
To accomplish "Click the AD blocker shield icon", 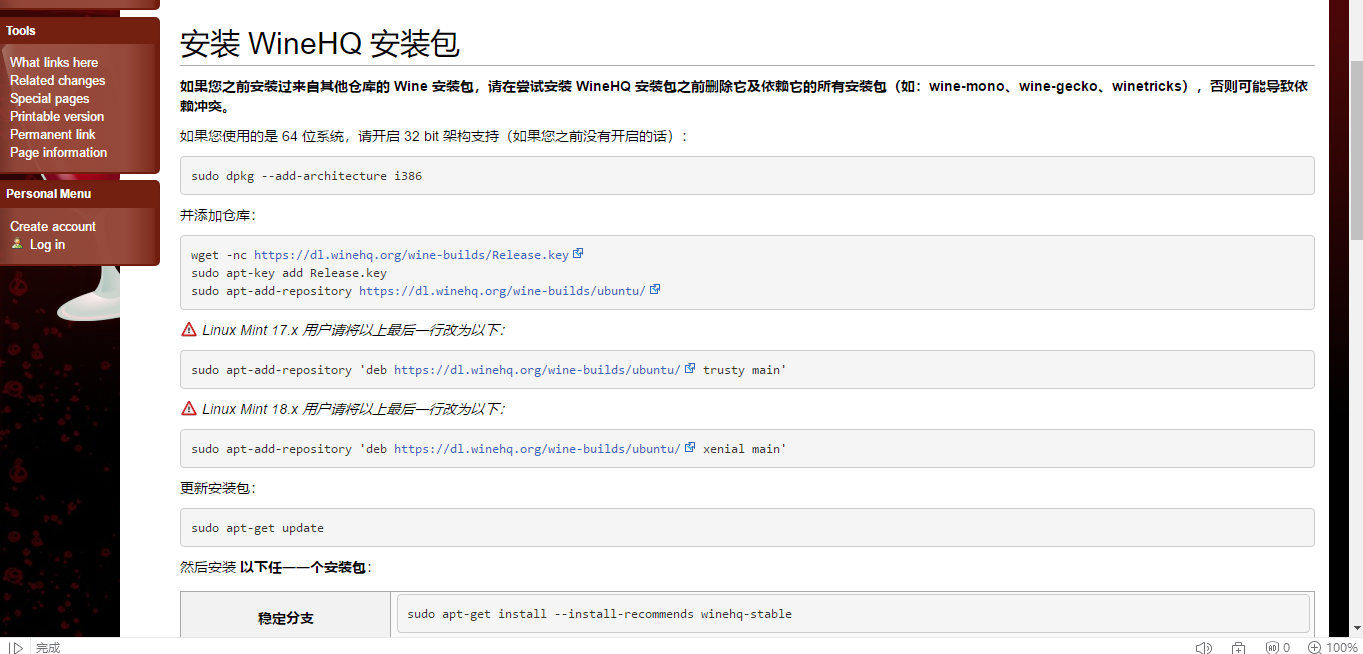I will pos(1272,647).
